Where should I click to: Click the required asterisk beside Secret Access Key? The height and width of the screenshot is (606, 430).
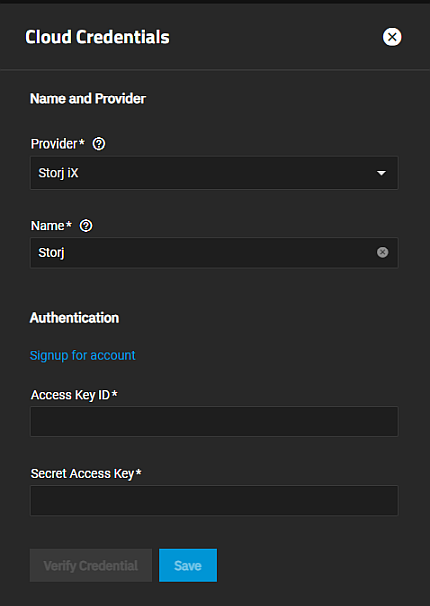[x=139, y=472]
